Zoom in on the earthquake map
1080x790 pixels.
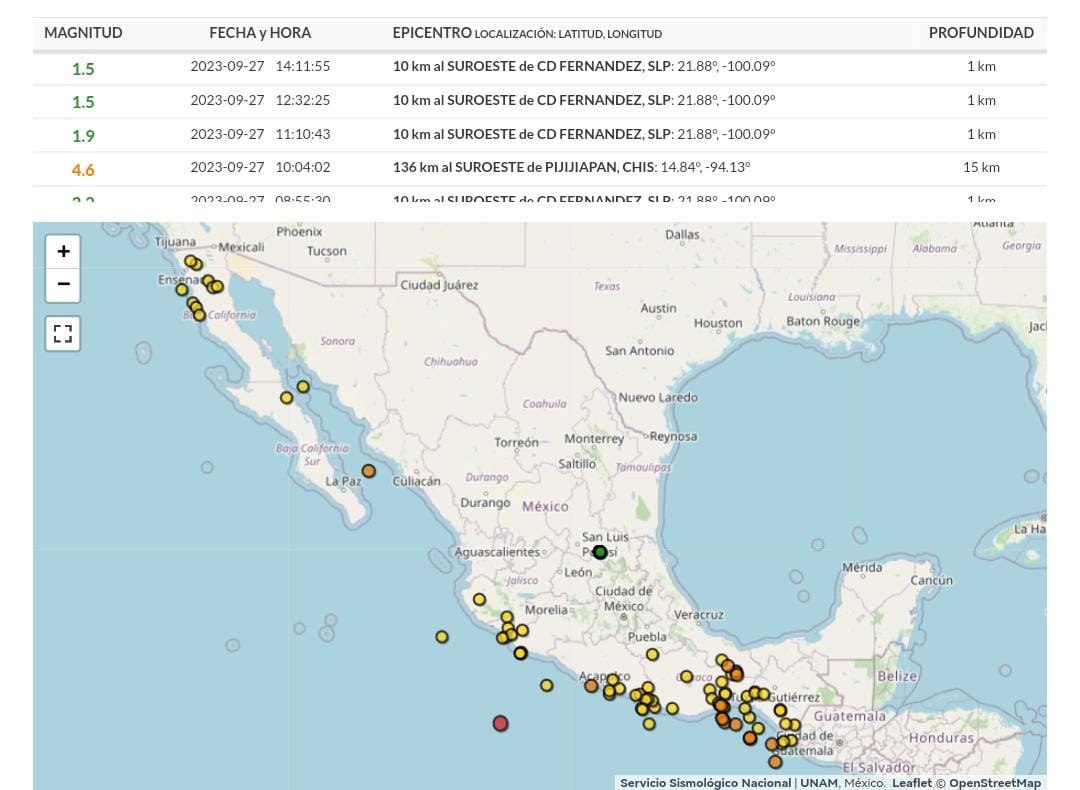[63, 251]
